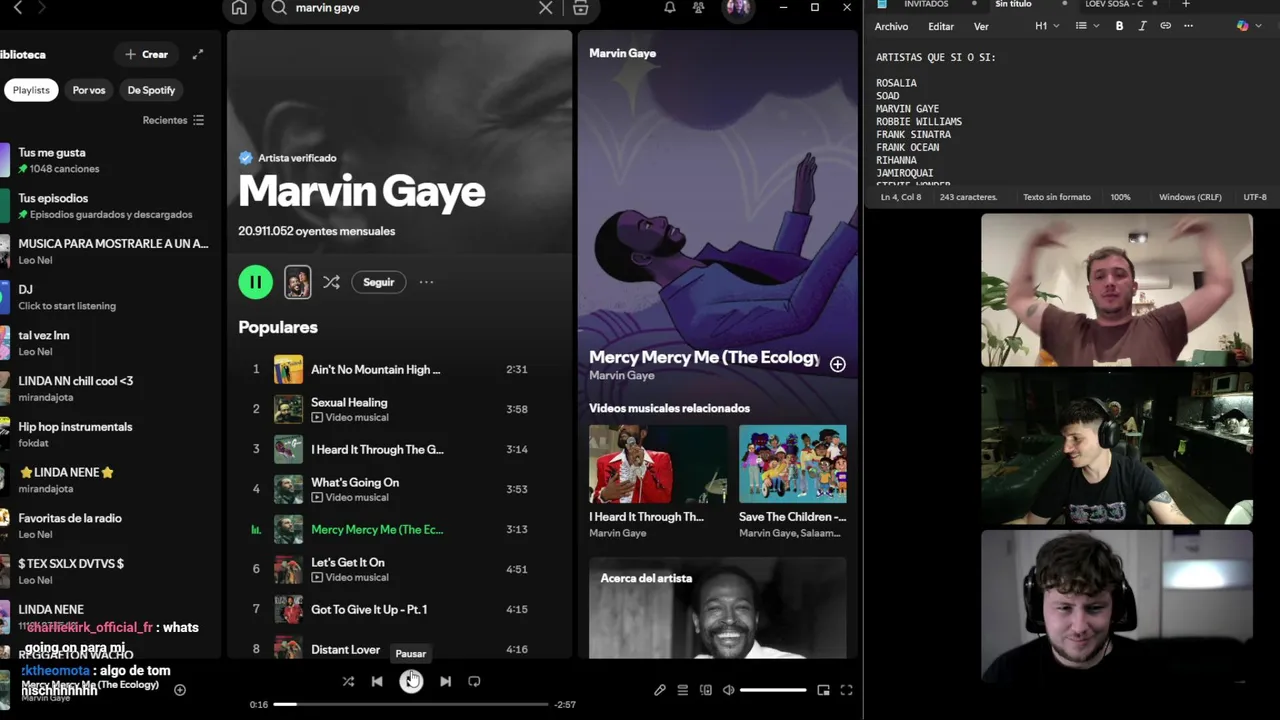The height and width of the screenshot is (720, 1280).
Task: Toggle shuffle on the artist page
Action: pos(331,282)
